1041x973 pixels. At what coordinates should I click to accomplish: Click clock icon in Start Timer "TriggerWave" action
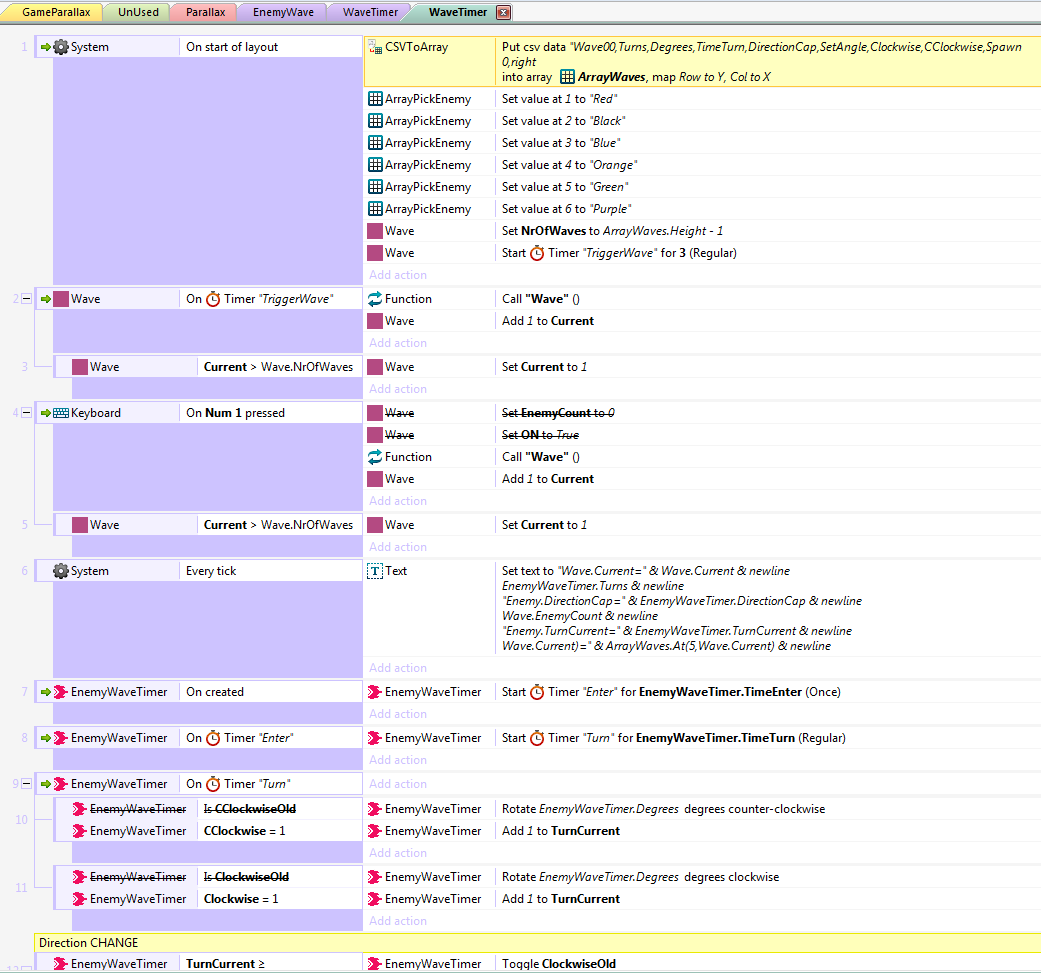(x=537, y=253)
